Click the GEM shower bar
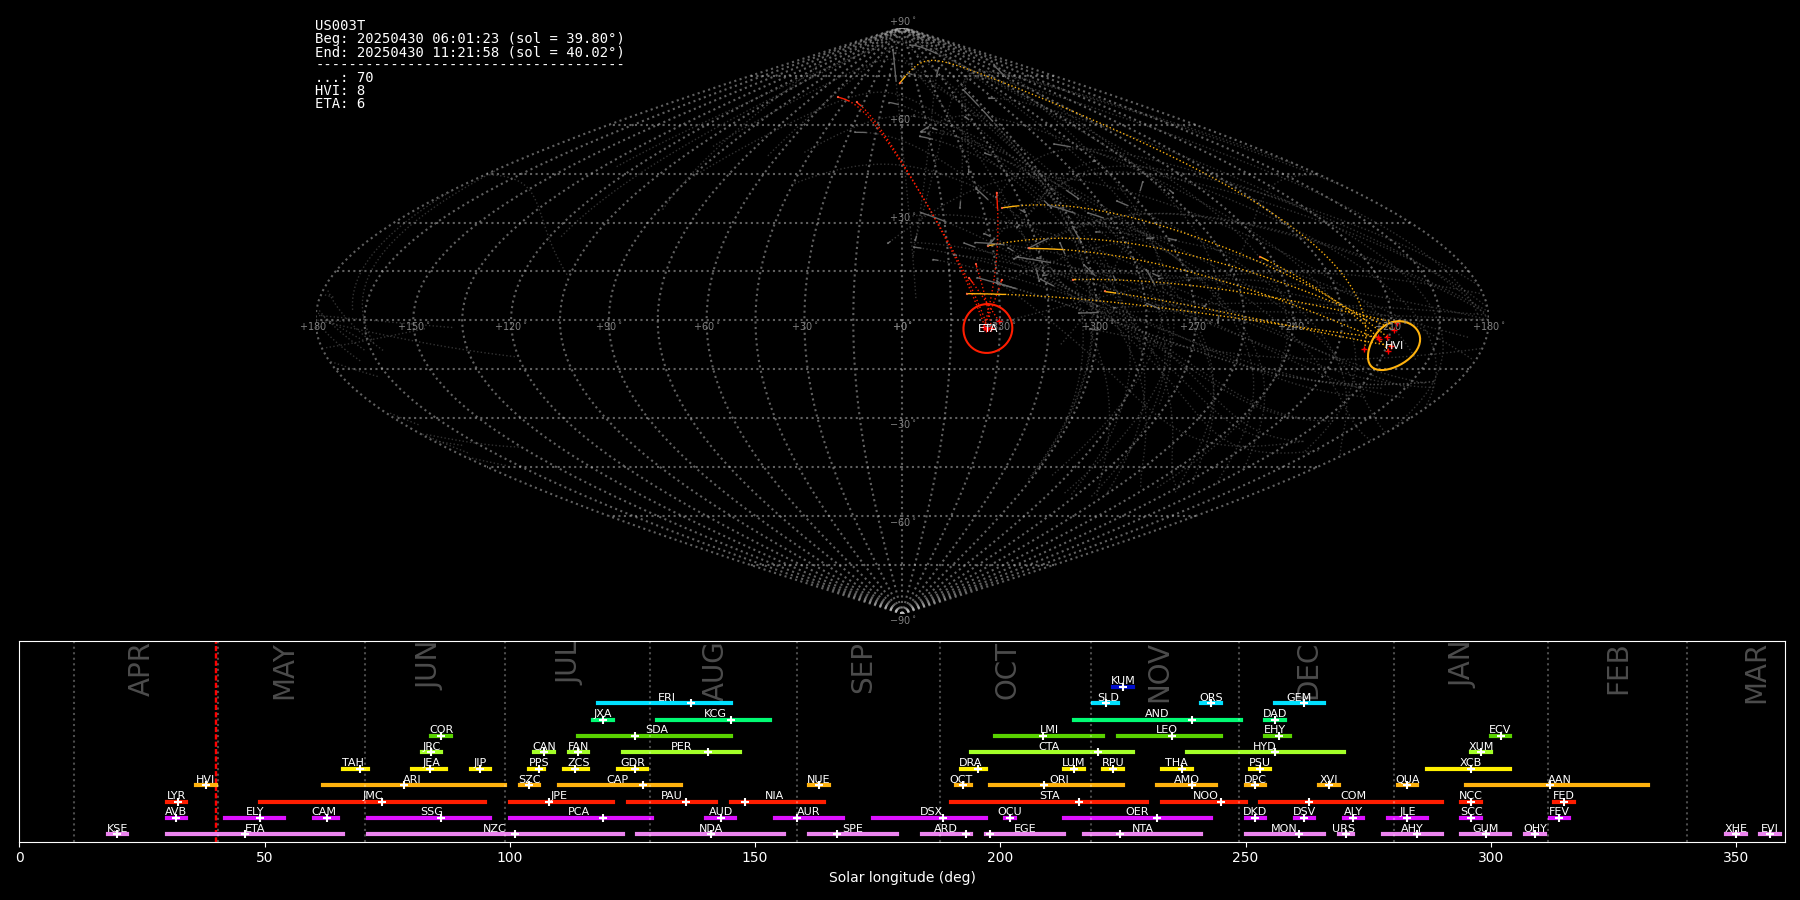Screen dimensions: 1800x900 pyautogui.click(x=1299, y=703)
